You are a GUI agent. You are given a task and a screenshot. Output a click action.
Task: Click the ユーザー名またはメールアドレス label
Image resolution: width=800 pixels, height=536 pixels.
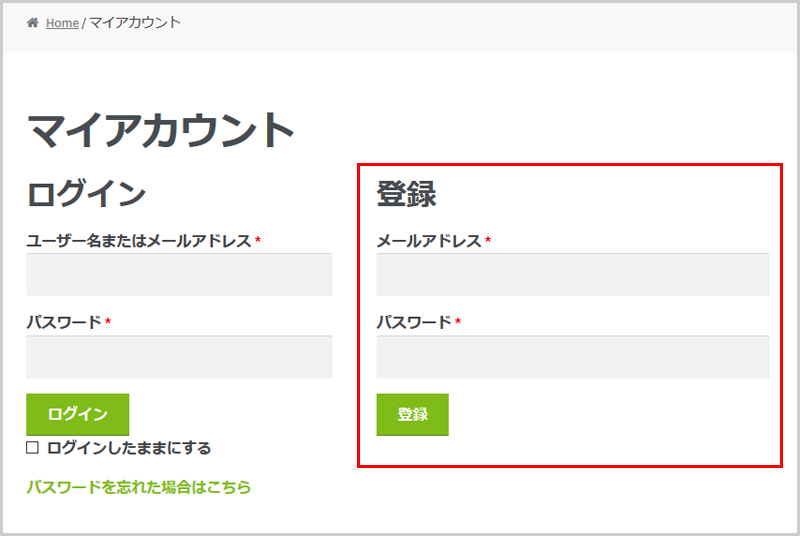139,240
